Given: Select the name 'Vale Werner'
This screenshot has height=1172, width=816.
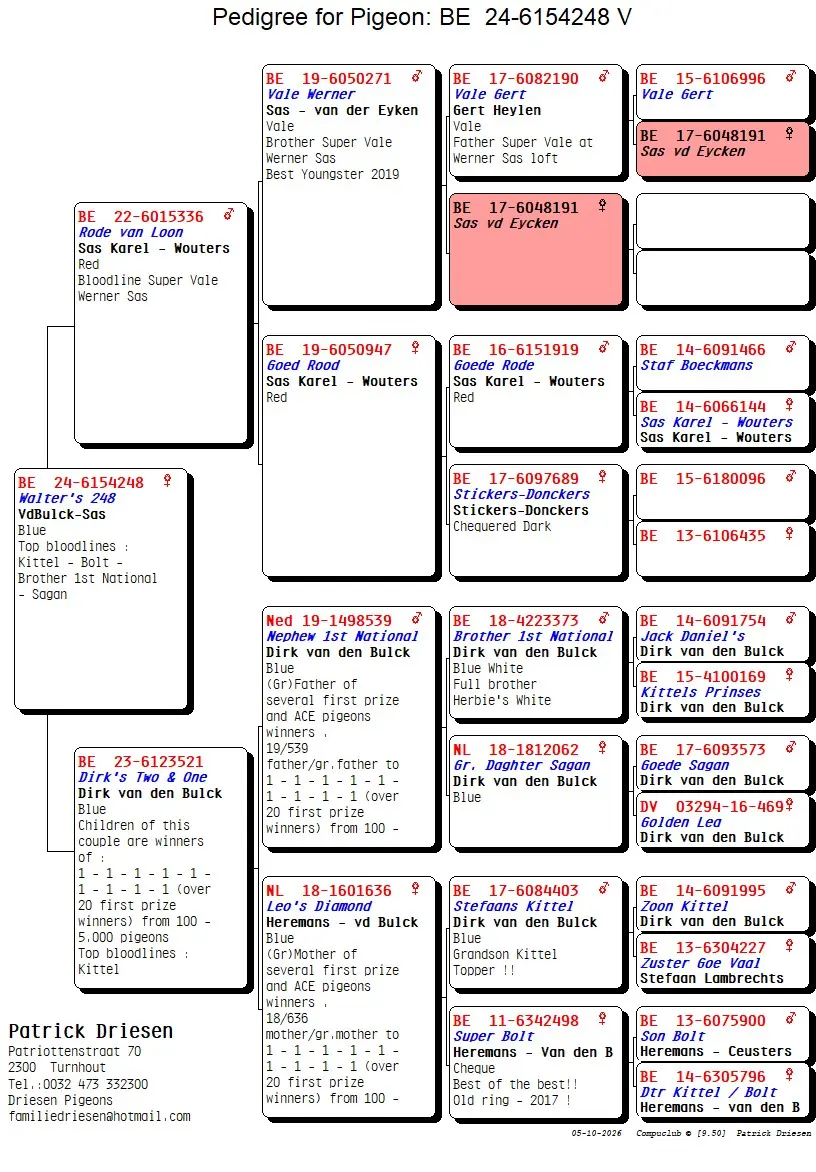Looking at the screenshot, I should tap(311, 94).
